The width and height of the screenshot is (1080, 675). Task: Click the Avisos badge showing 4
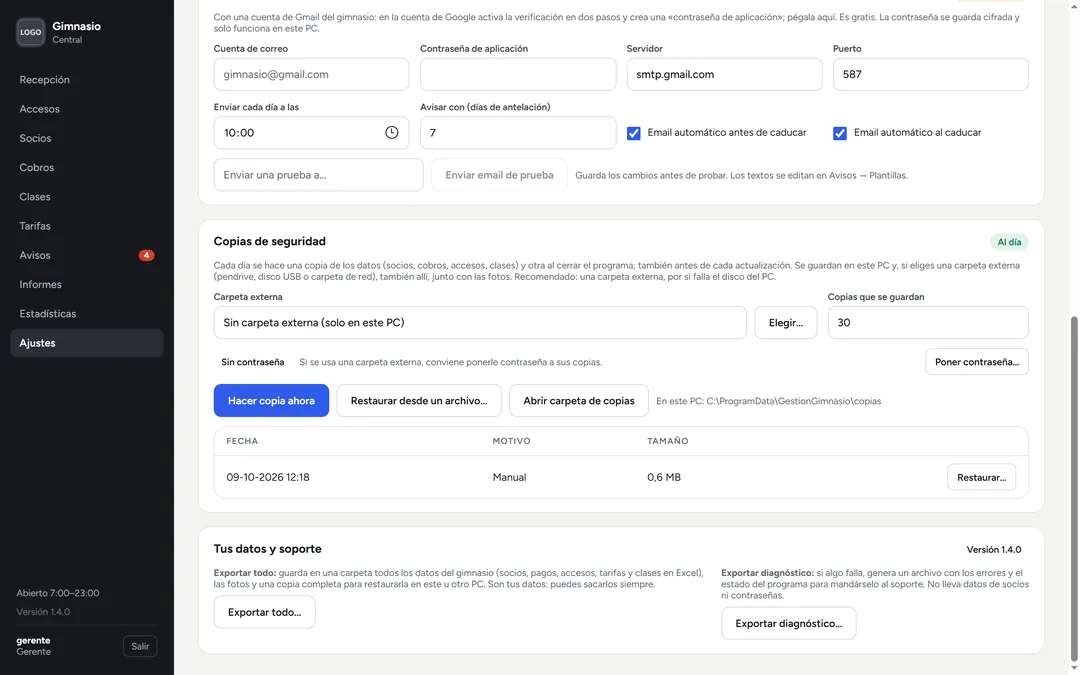(146, 256)
